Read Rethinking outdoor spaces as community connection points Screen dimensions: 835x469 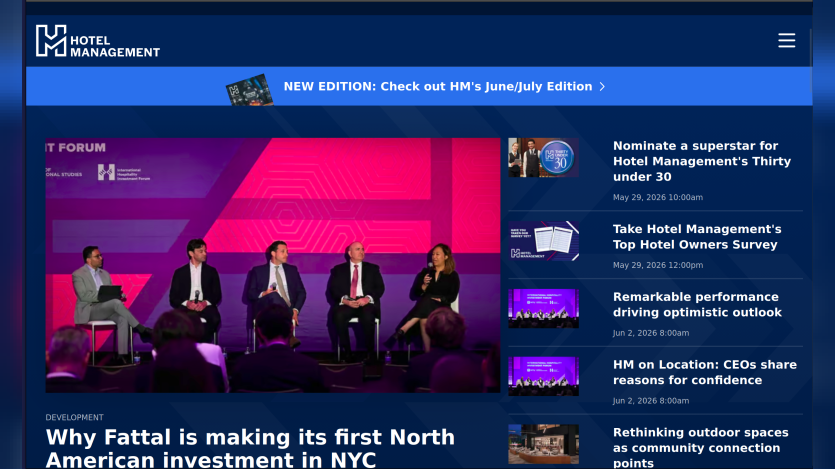pos(701,447)
